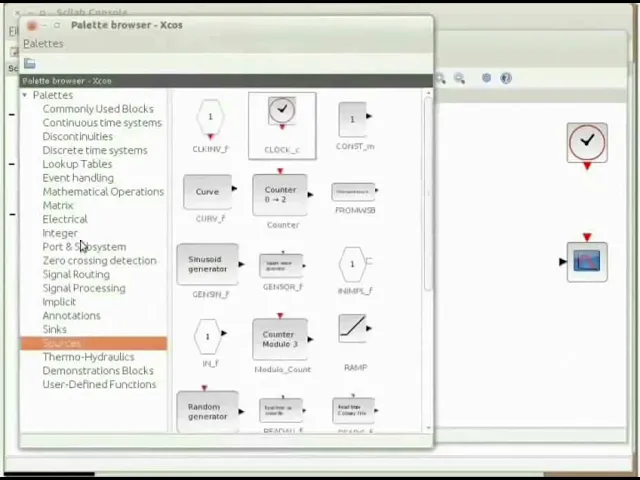Screen dimensions: 640x480
Task: Click the clock block in Xcos diagram
Action: [587, 143]
